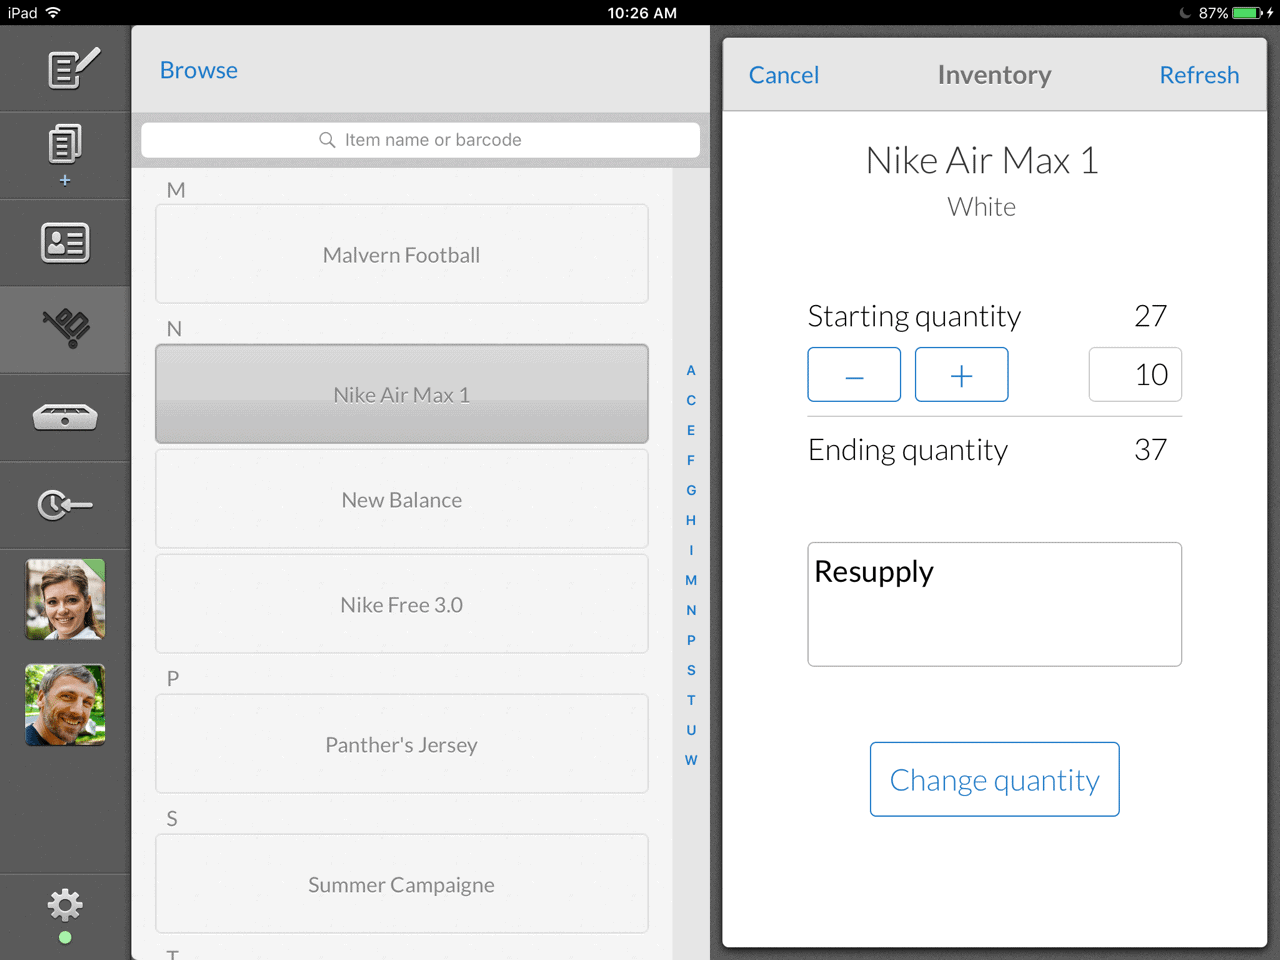Tap the Starting quantity value 27
This screenshot has height=960, width=1280.
tap(1151, 316)
